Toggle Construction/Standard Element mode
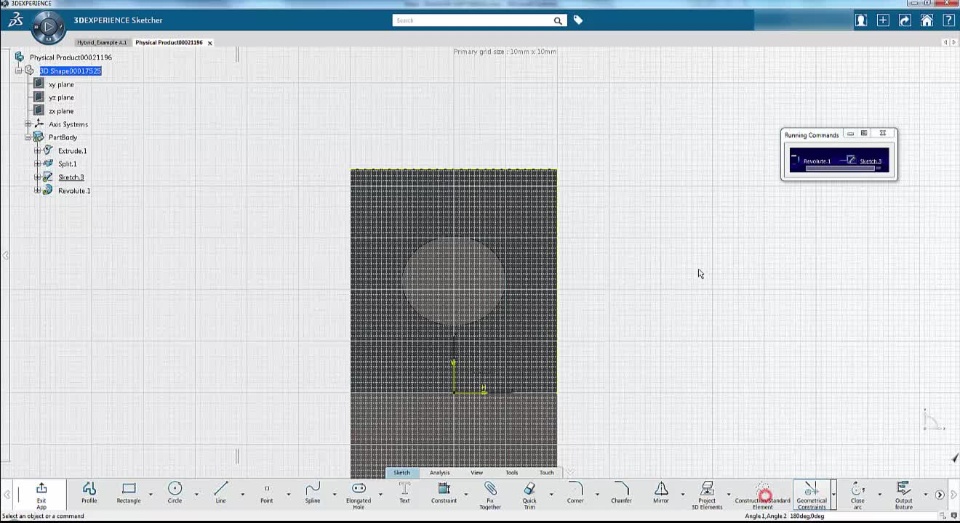The width and height of the screenshot is (960, 523). 763,495
